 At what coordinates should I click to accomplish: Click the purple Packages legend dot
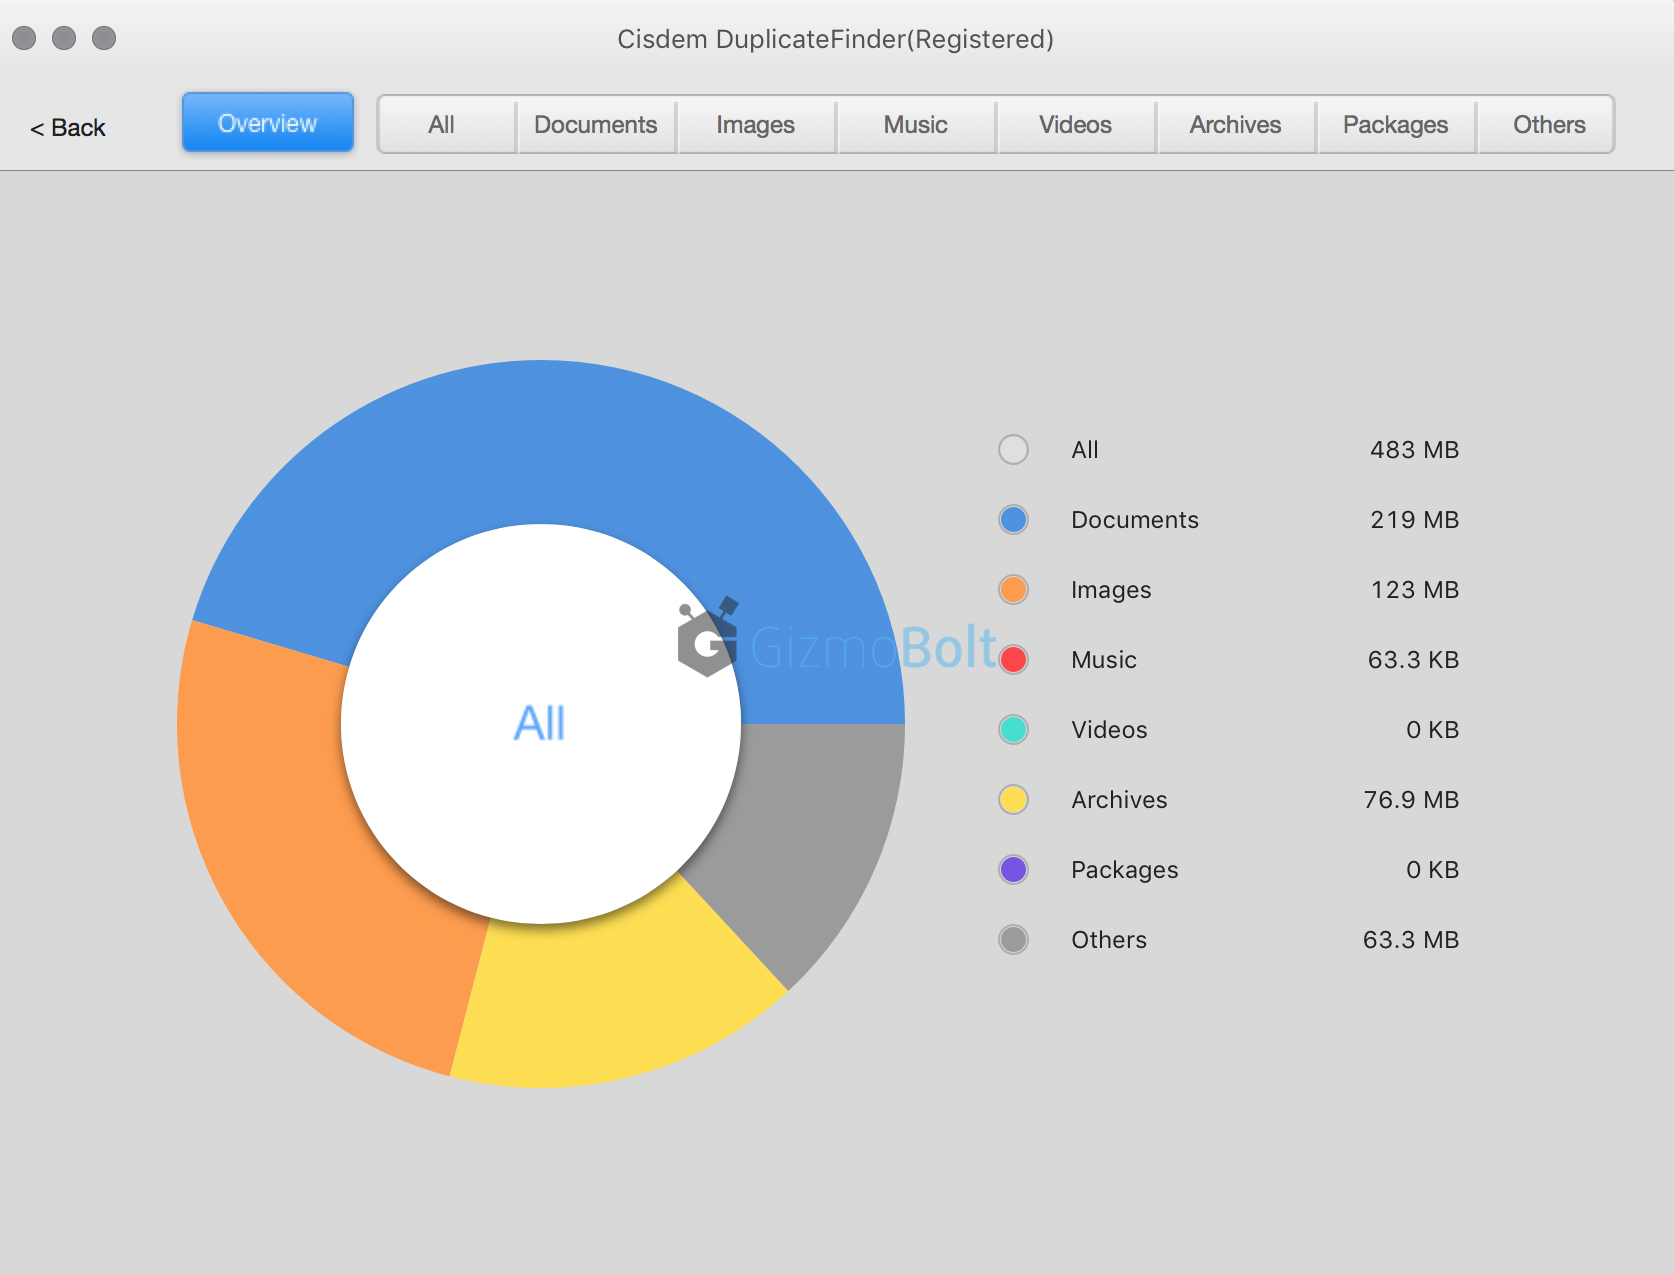coord(1014,870)
